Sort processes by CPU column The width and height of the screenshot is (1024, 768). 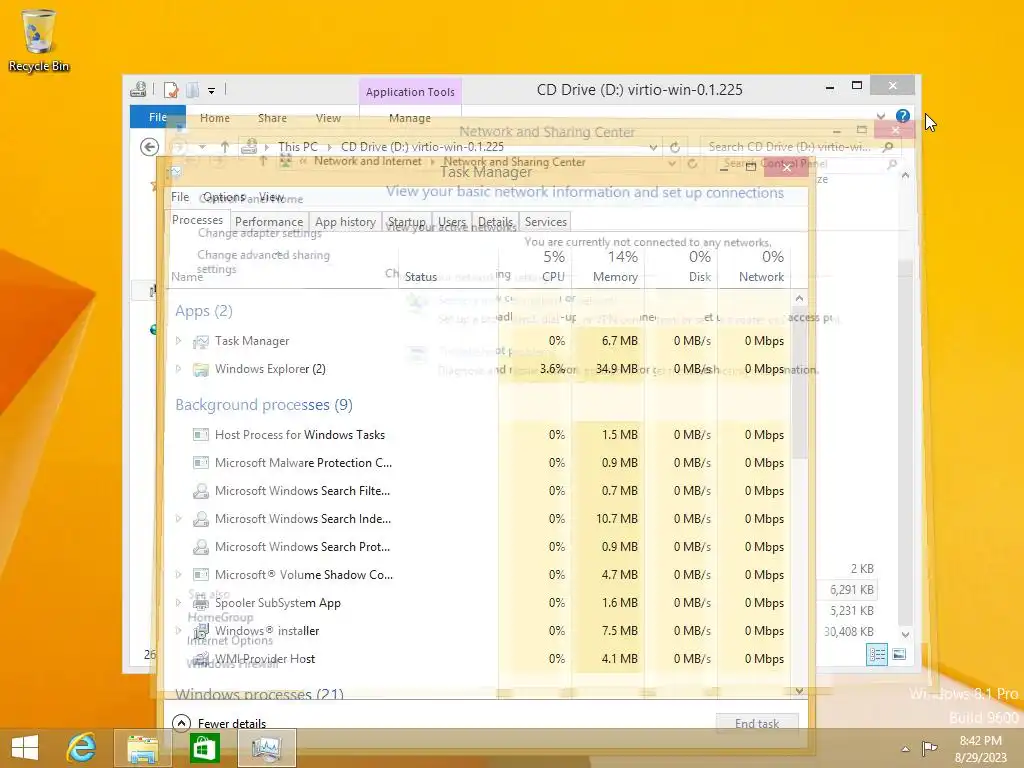coord(535,266)
